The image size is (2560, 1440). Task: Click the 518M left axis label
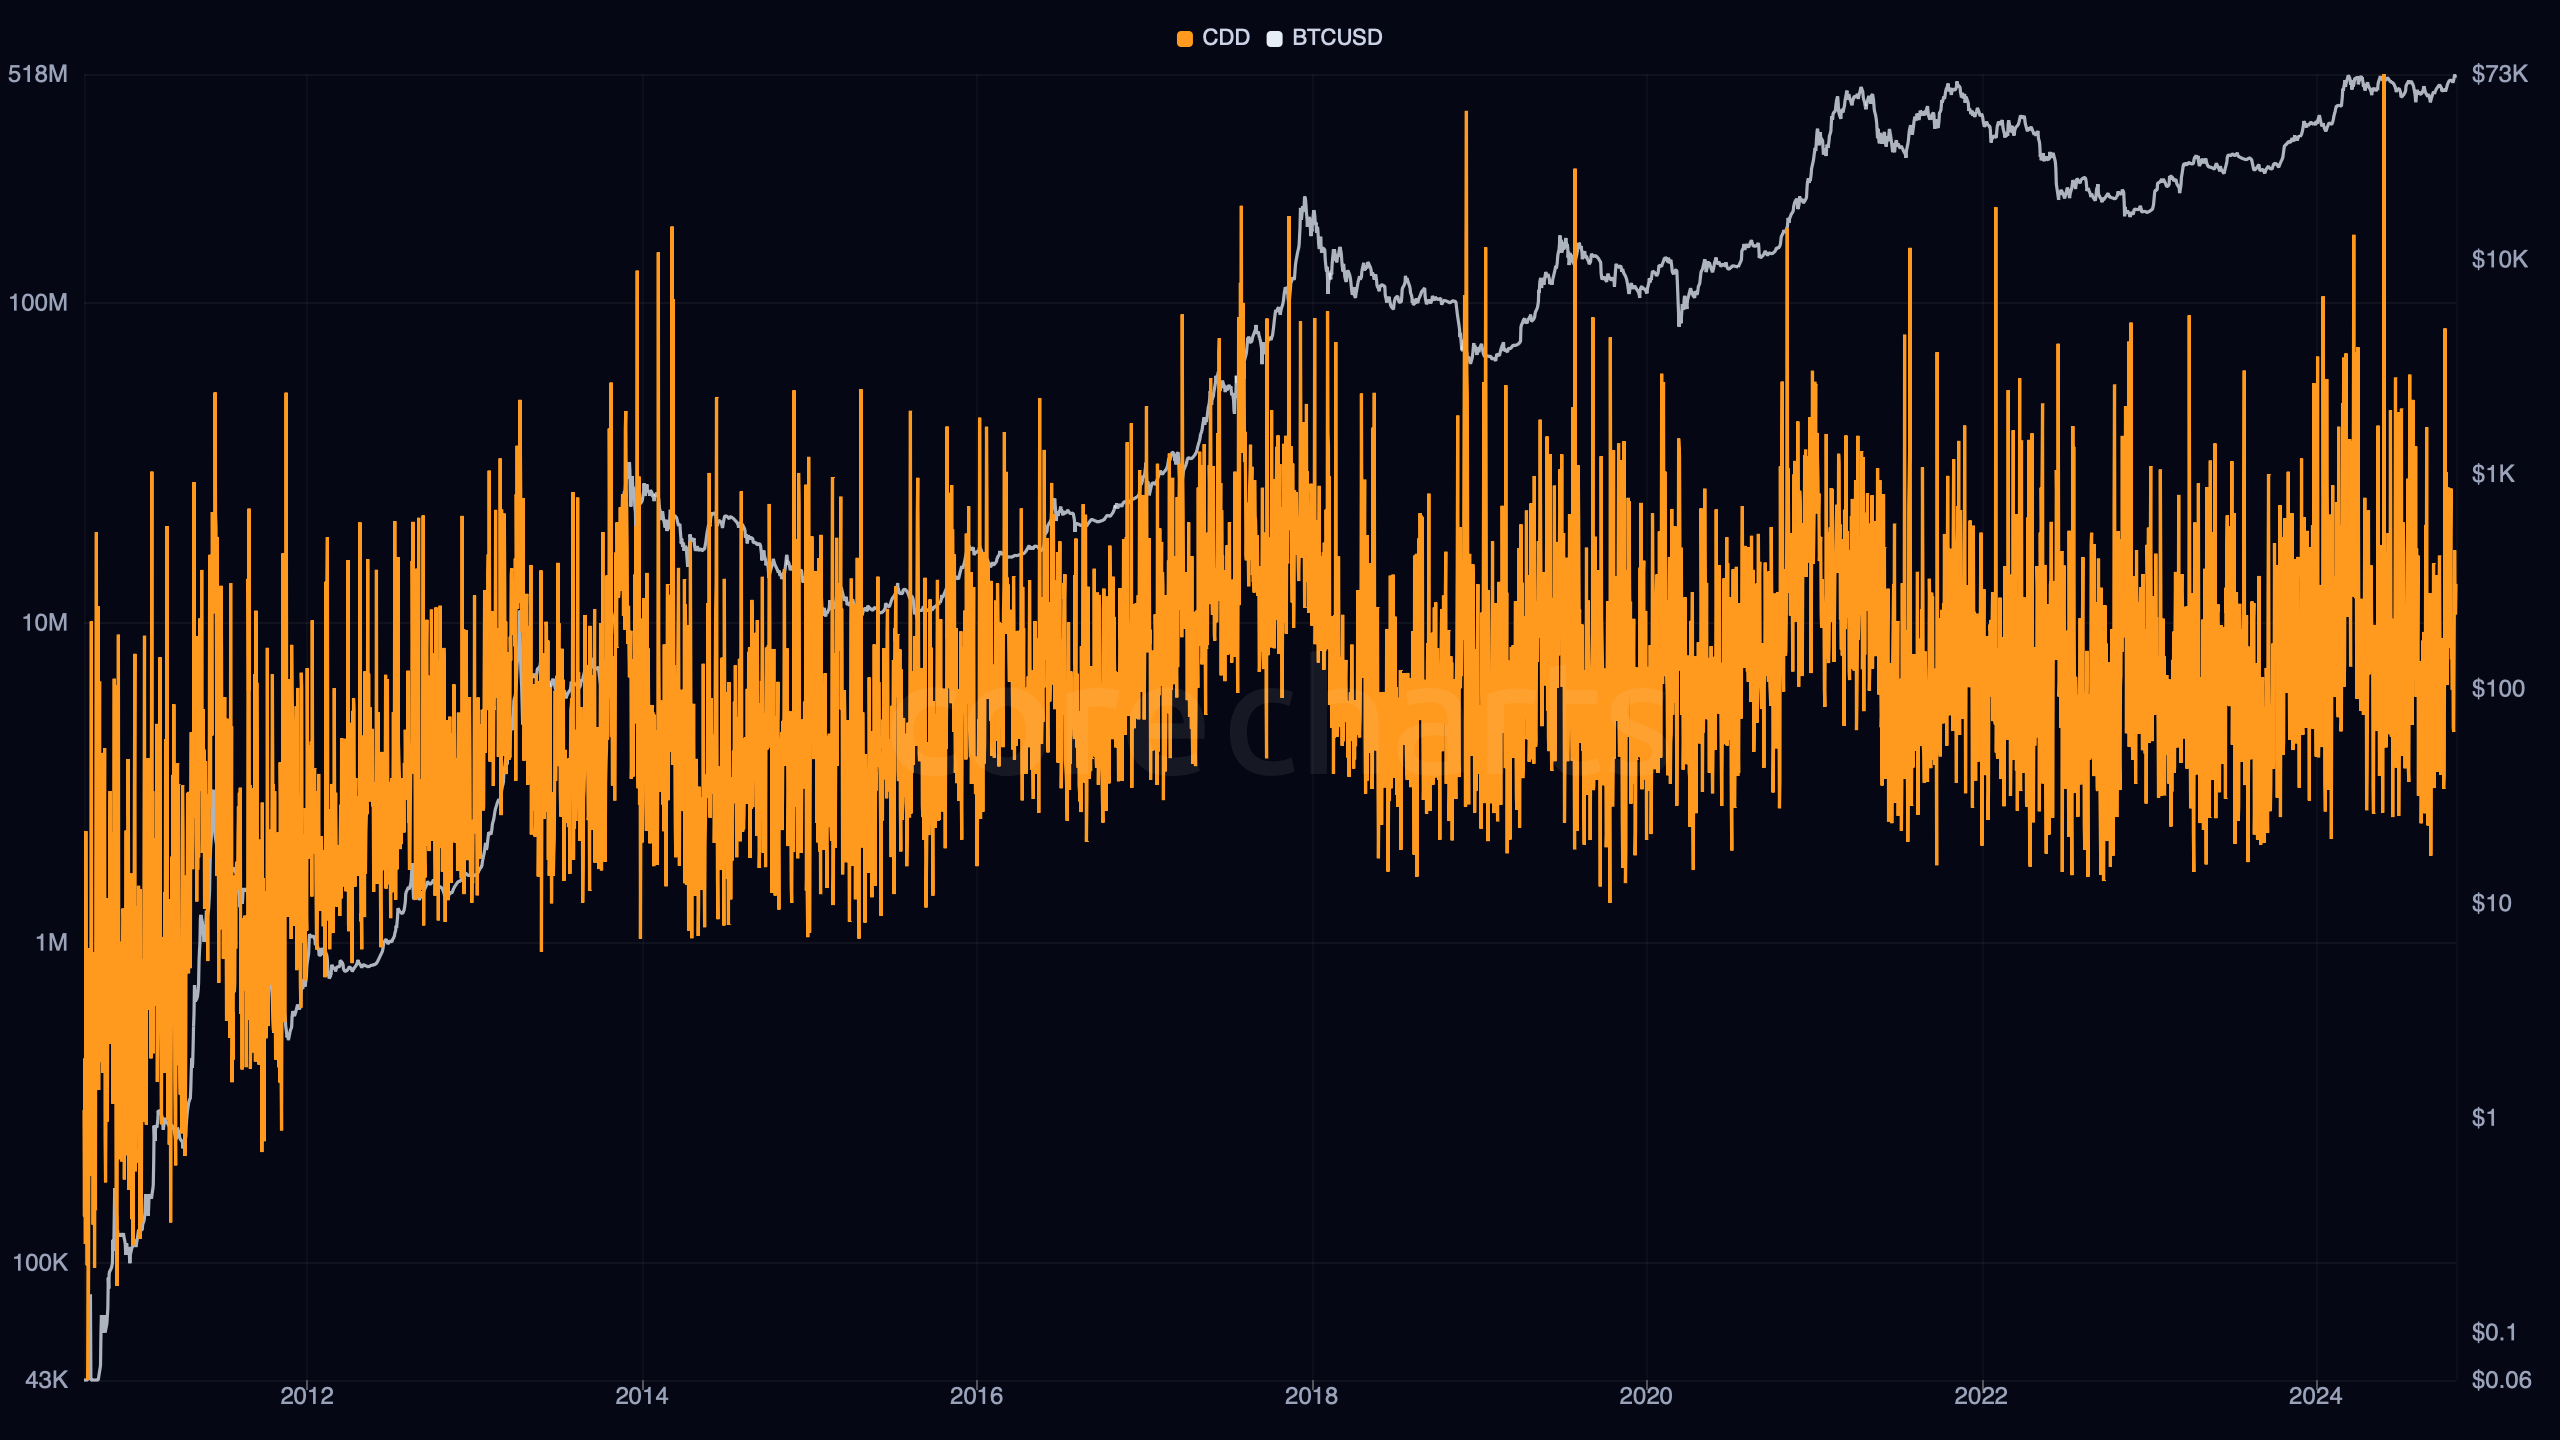tap(38, 74)
